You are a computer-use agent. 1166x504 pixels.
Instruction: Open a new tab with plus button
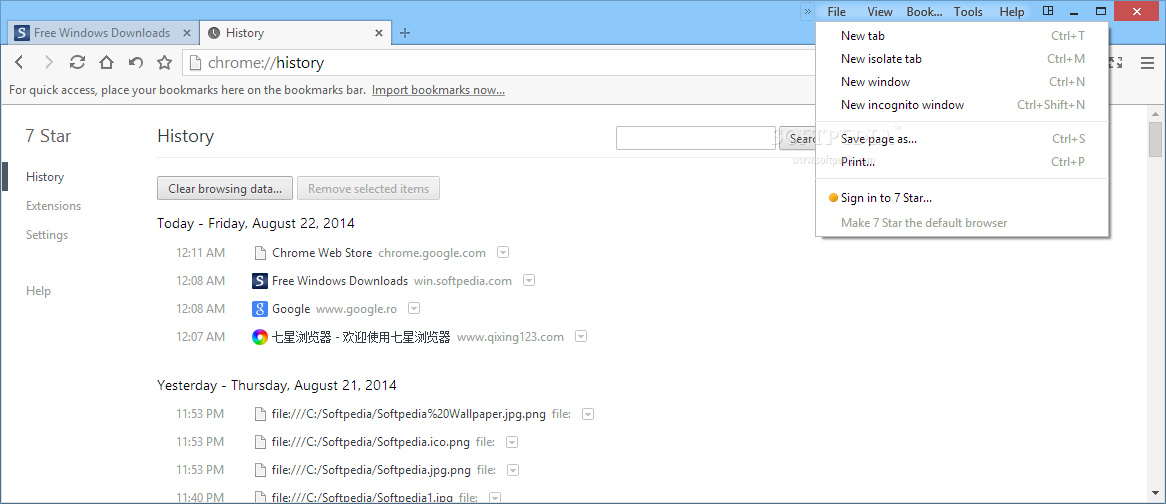[x=405, y=33]
